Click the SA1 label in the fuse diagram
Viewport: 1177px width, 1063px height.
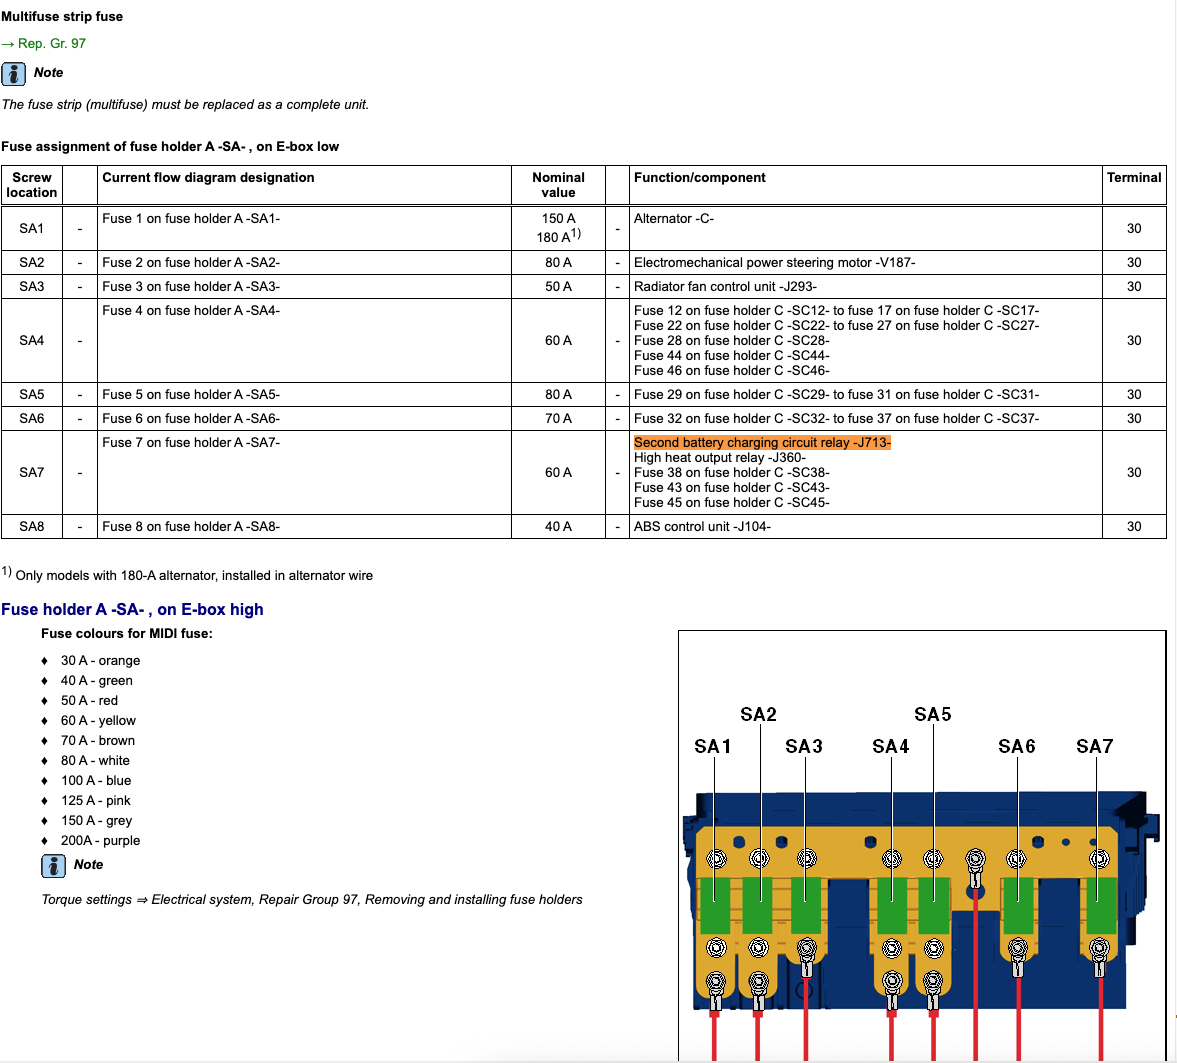(713, 746)
